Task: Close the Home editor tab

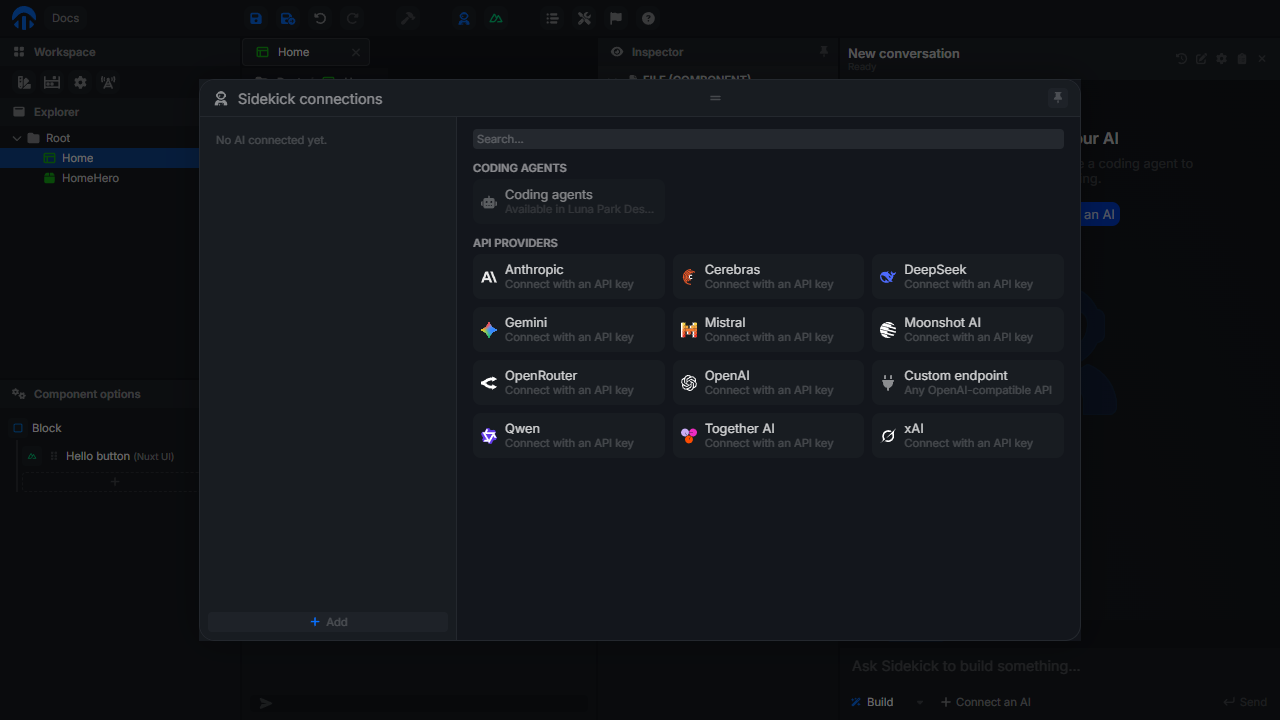Action: click(356, 52)
